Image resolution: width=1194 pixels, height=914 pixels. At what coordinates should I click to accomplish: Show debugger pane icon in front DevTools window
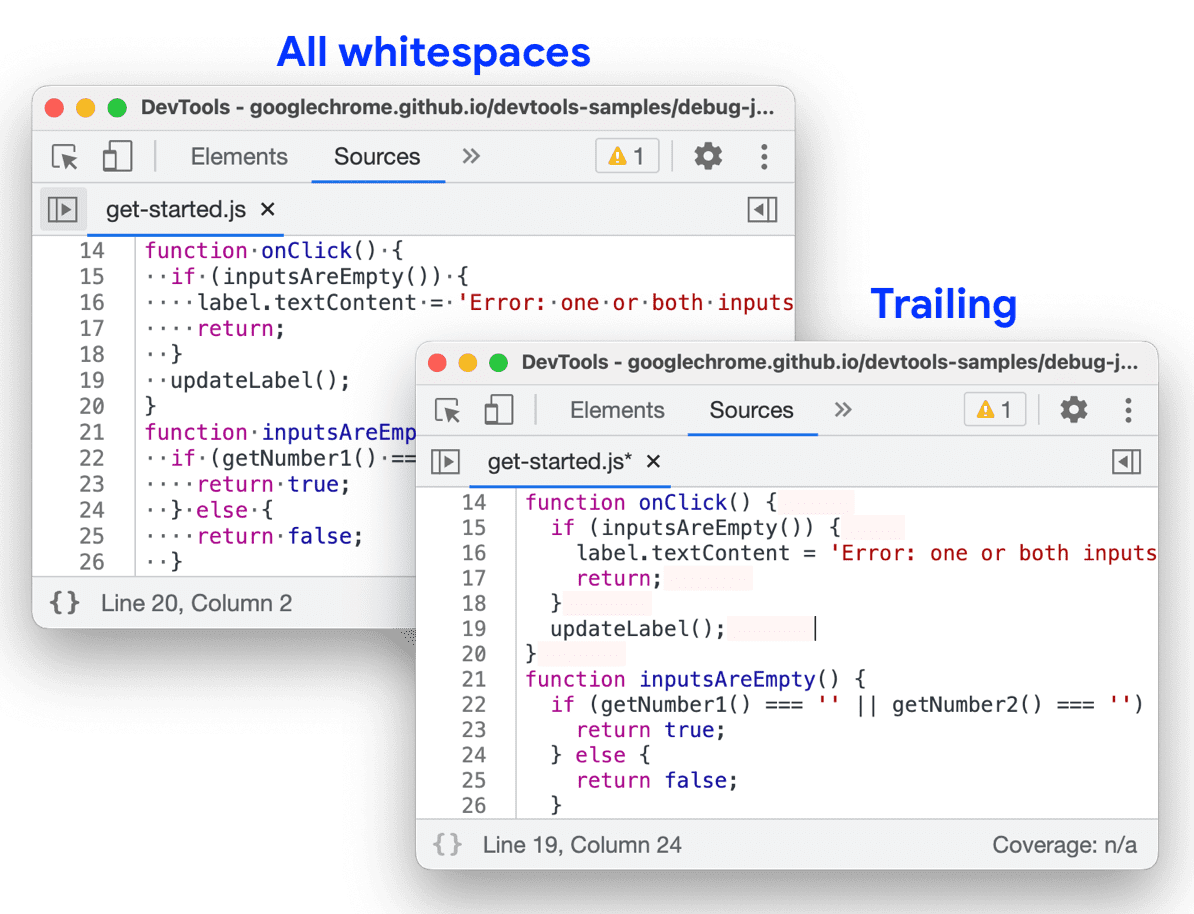pos(1126,462)
